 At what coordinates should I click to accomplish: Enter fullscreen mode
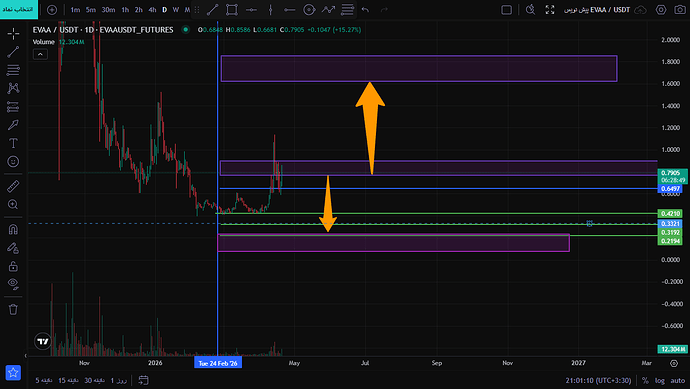[x=550, y=10]
